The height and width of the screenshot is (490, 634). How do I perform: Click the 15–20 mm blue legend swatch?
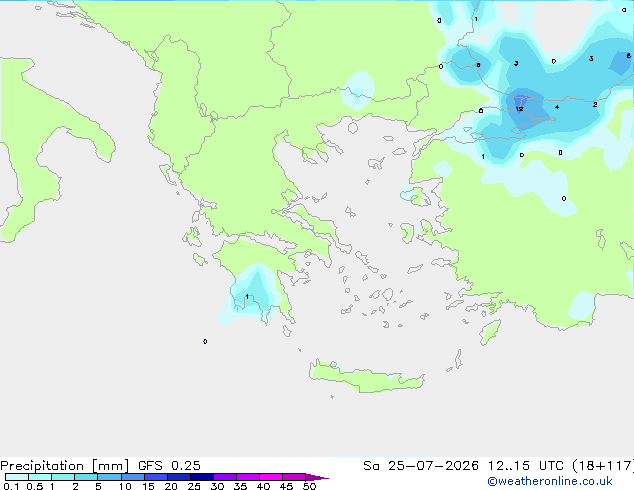coord(155,477)
